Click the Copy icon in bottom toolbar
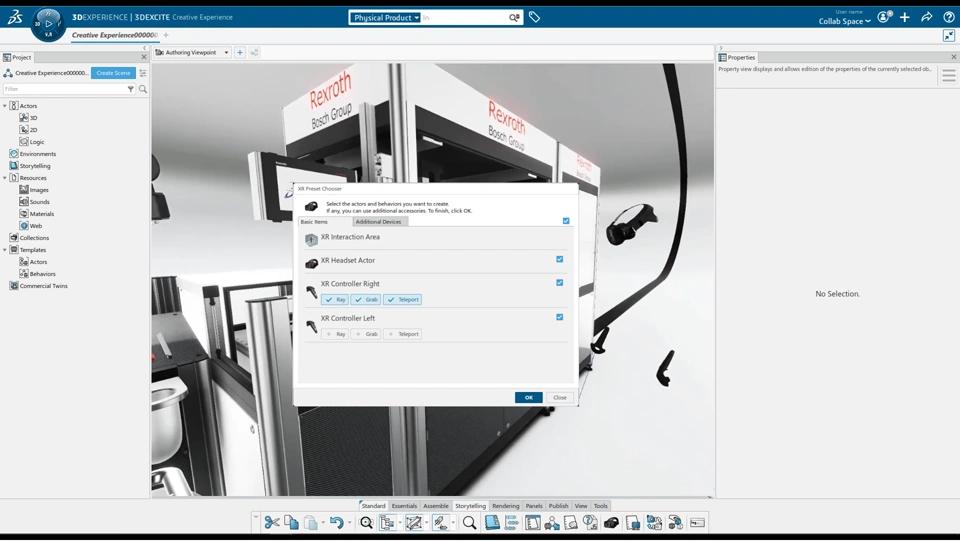This screenshot has width=960, height=541. 291,523
